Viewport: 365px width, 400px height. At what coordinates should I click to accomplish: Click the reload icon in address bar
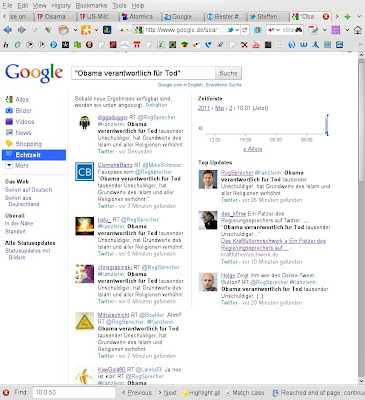[245, 30]
